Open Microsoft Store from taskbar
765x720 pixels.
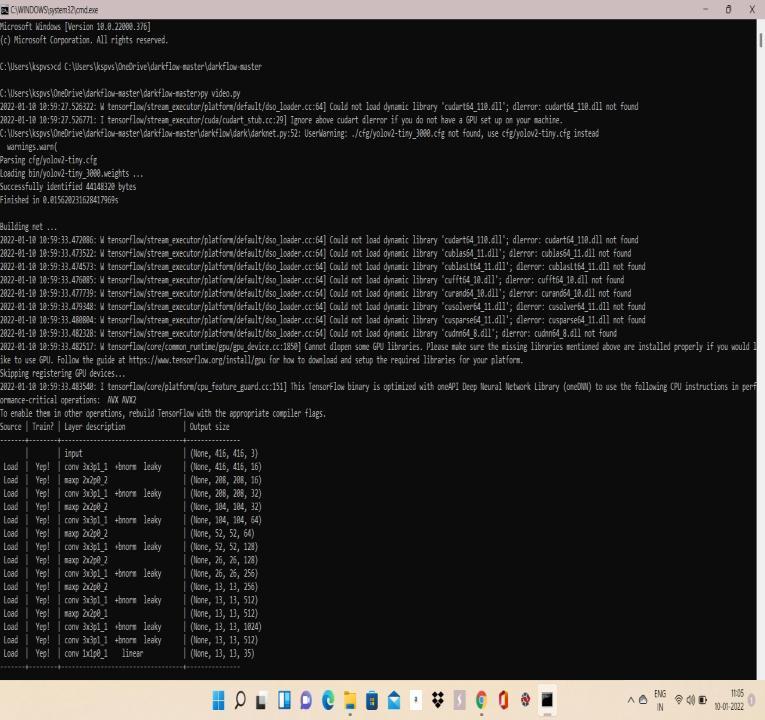point(372,700)
